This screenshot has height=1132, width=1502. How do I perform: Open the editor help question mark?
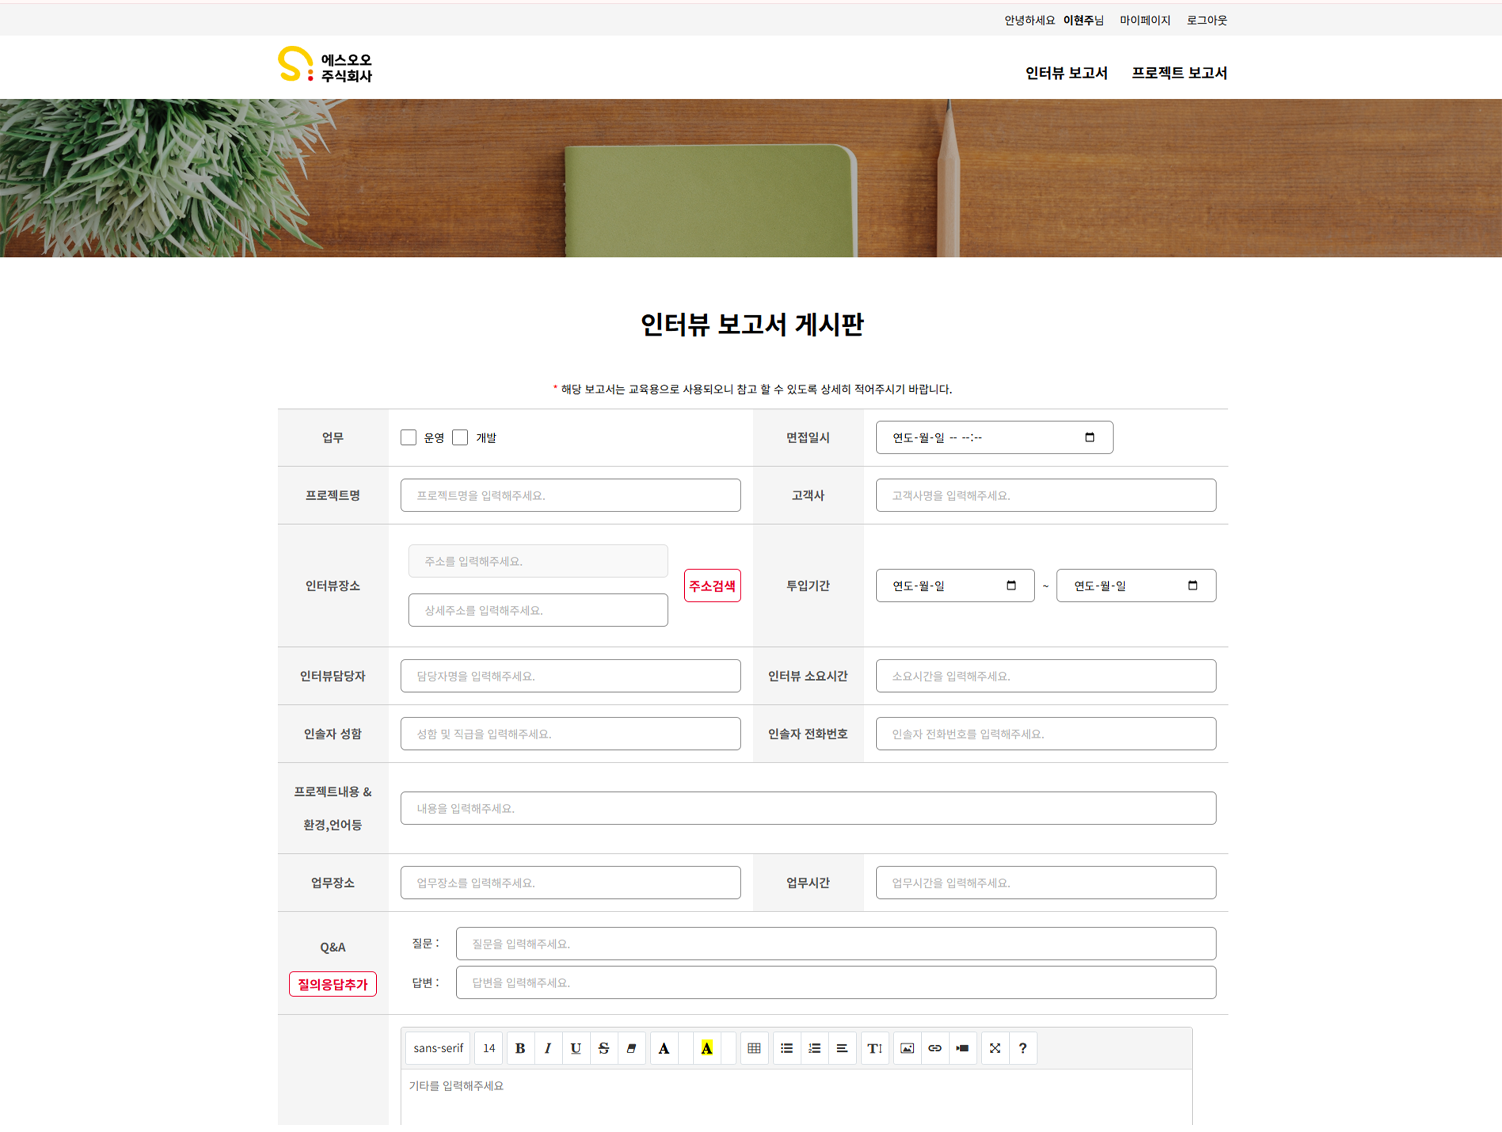(1022, 1048)
